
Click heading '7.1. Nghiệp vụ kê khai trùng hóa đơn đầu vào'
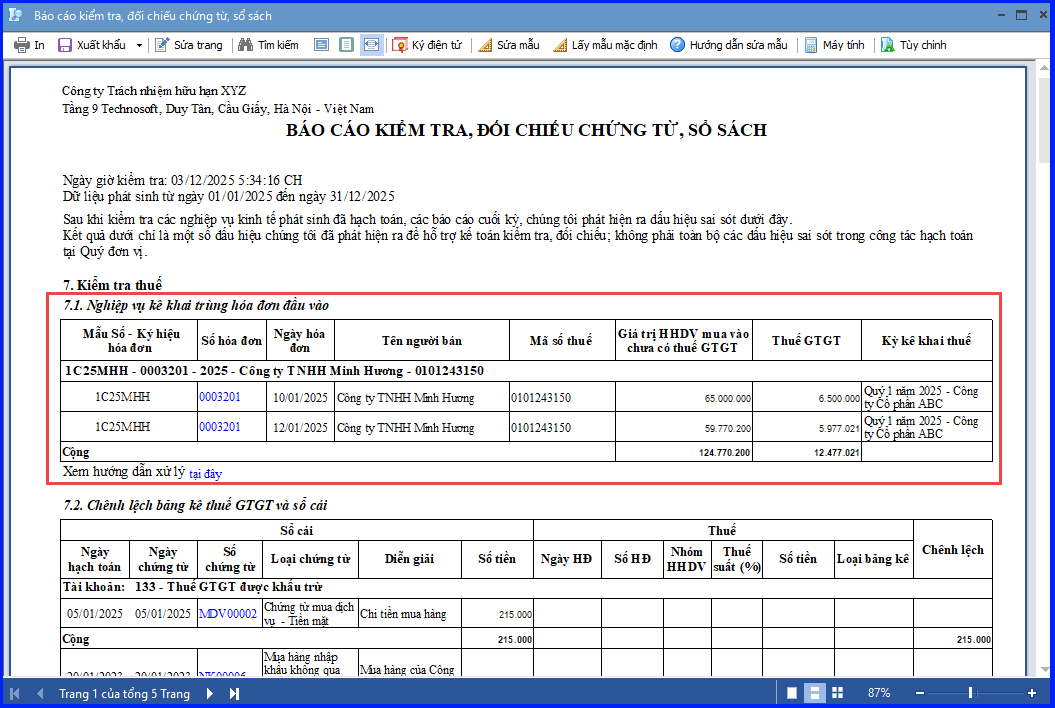pyautogui.click(x=196, y=306)
